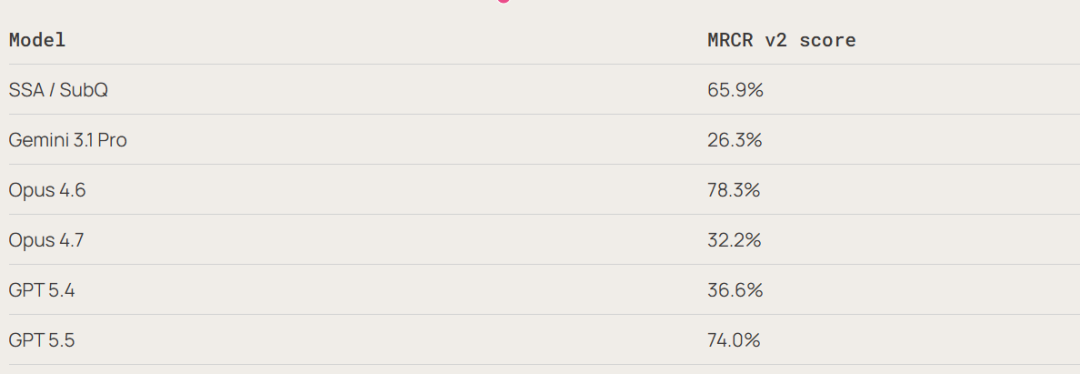
Task: Select the Opus 4.6 model name
Action: click(48, 190)
